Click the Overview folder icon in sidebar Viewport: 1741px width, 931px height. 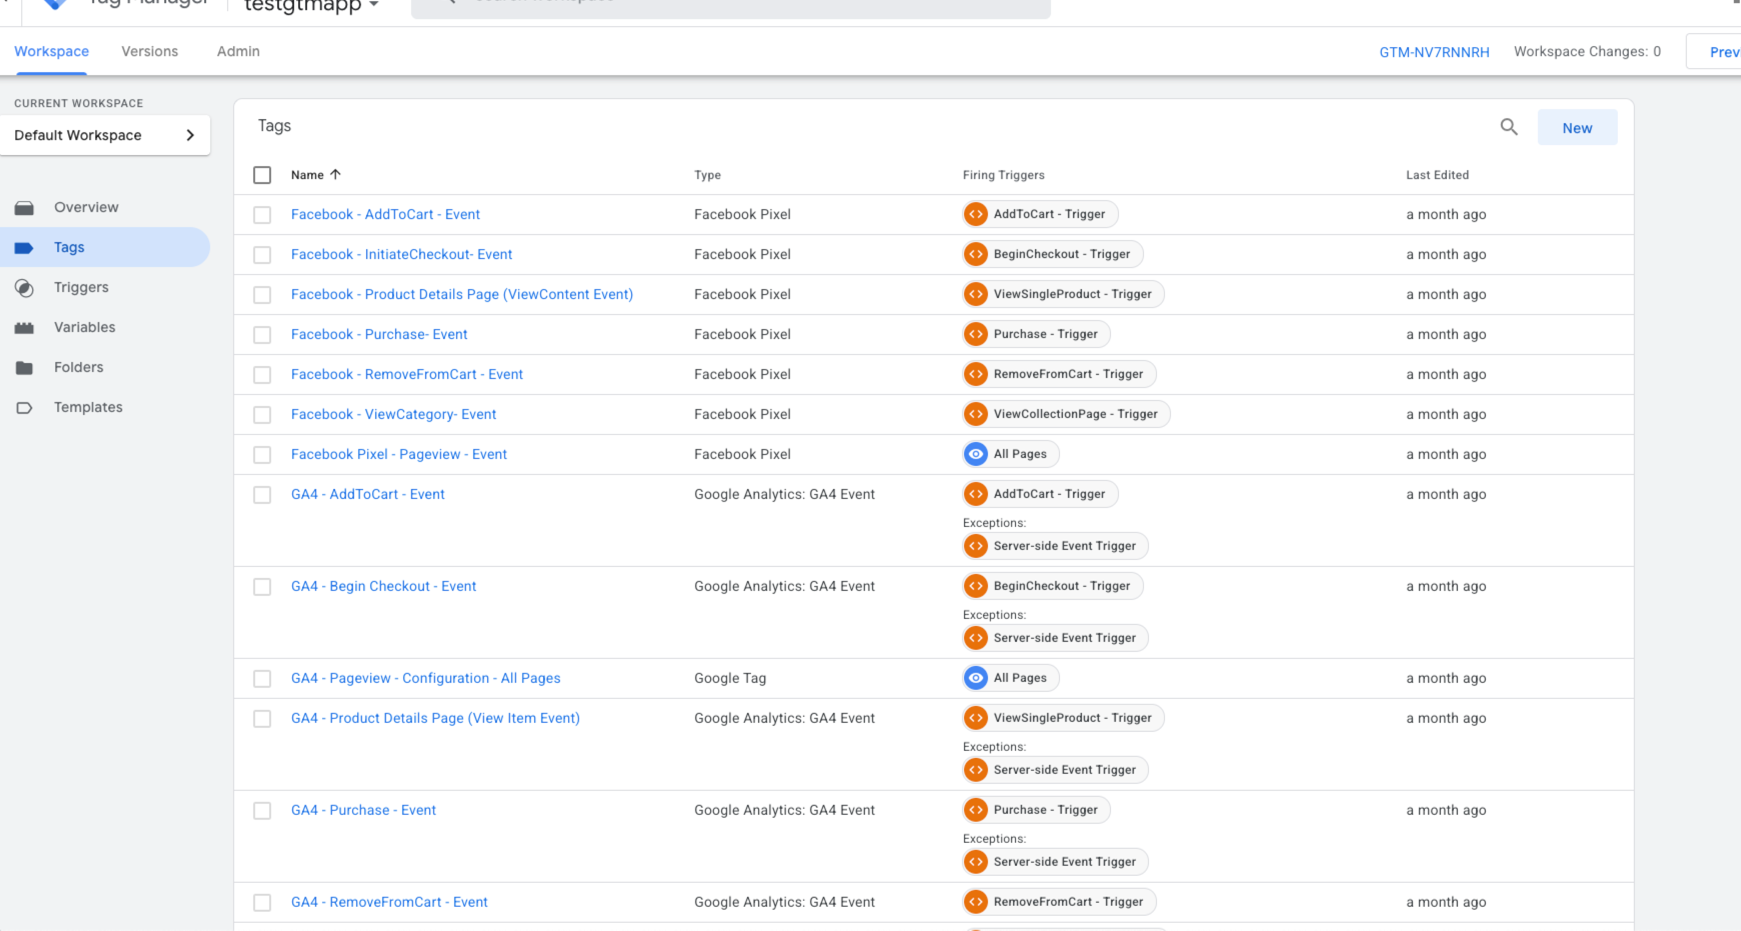click(x=25, y=208)
